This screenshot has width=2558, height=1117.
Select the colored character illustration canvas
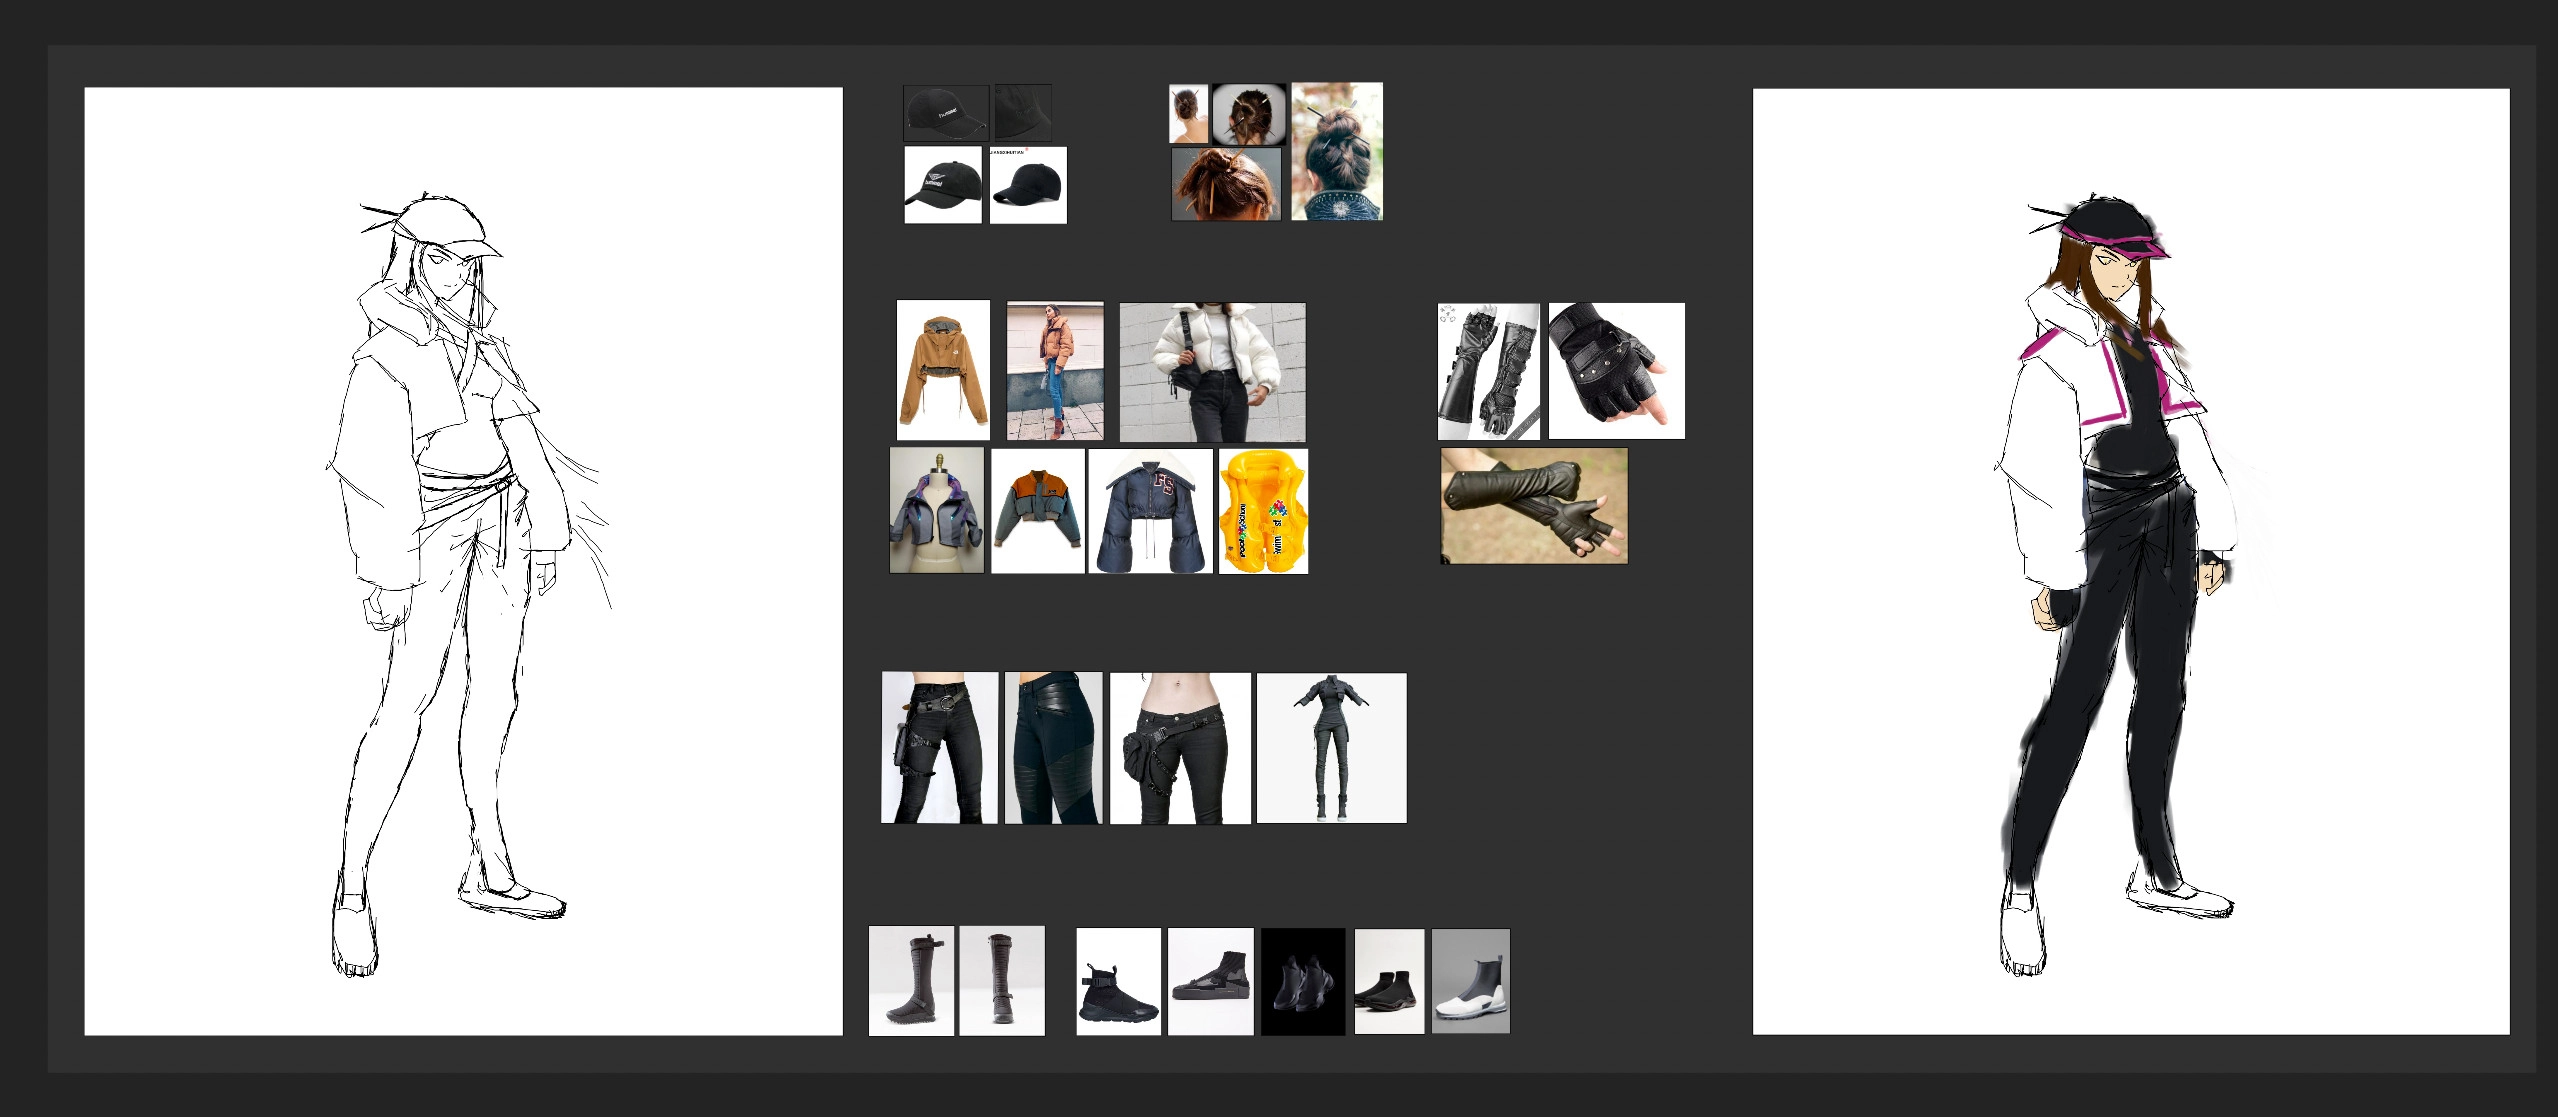point(2130,561)
